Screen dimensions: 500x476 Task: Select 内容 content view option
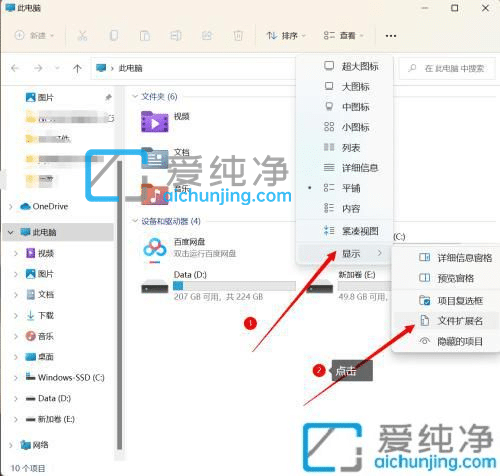[344, 209]
